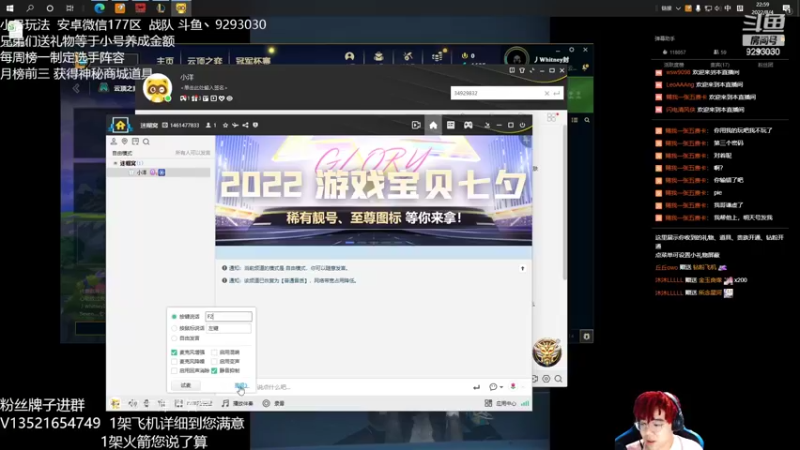Screen dimensions: 800x450
Task: Click the green signal bars status icon
Action: point(525,403)
